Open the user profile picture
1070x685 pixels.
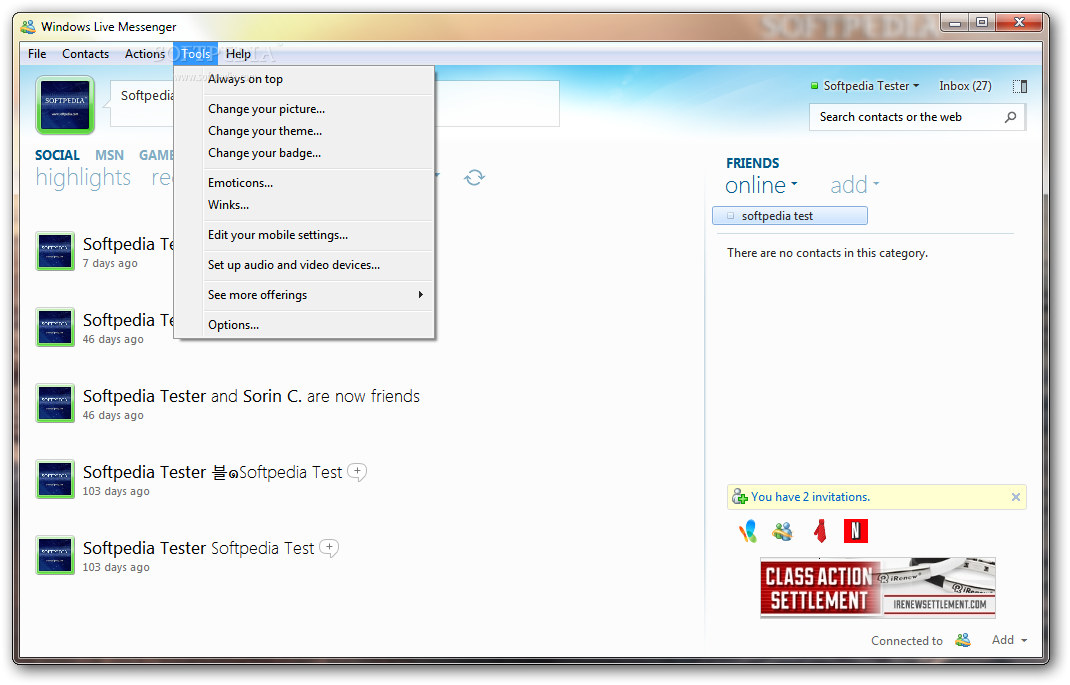[65, 105]
